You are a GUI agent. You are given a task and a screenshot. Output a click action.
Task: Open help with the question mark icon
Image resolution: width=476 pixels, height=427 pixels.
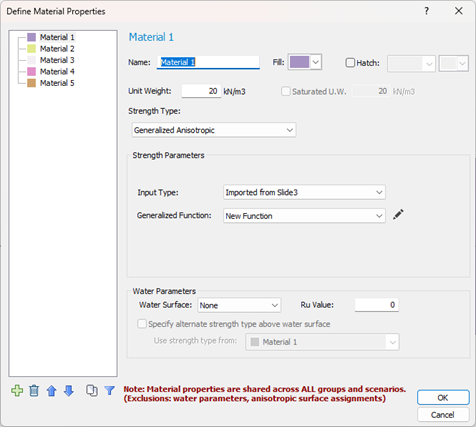(426, 11)
